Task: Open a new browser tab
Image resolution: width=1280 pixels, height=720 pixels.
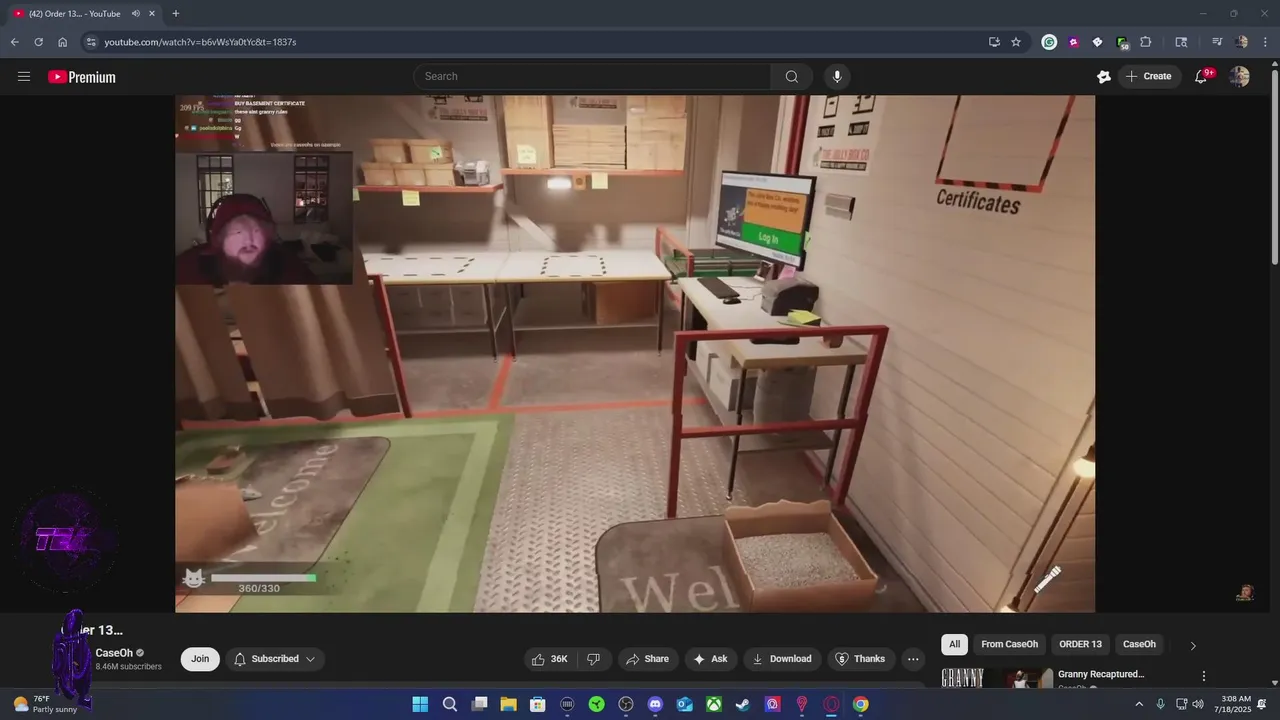Action: pos(176,13)
